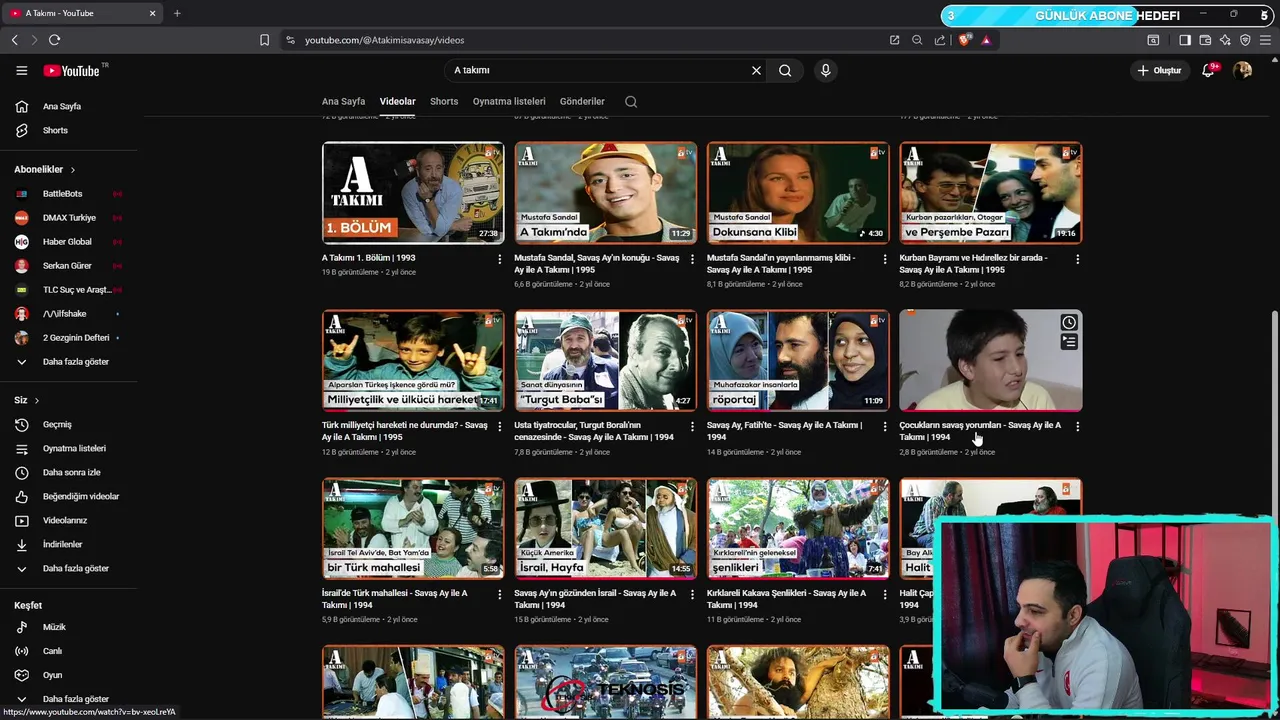Click the search magnifier button
1280x720 pixels.
(785, 70)
